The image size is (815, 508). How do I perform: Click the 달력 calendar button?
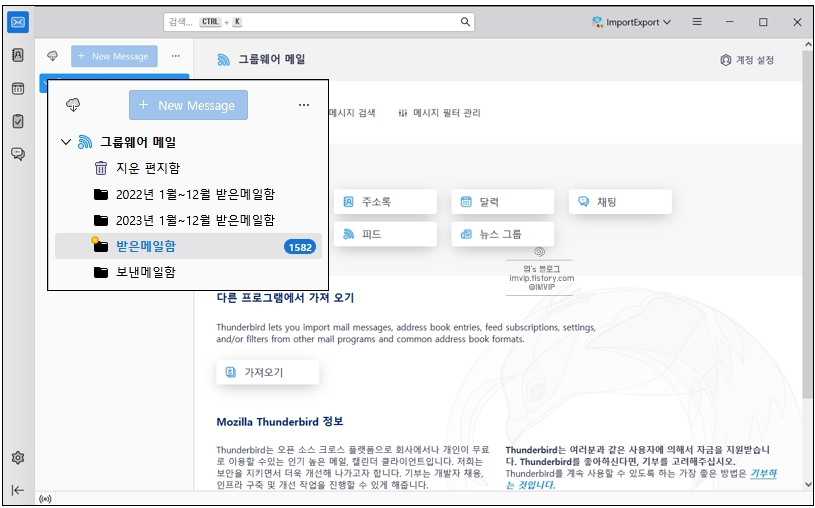pos(503,202)
